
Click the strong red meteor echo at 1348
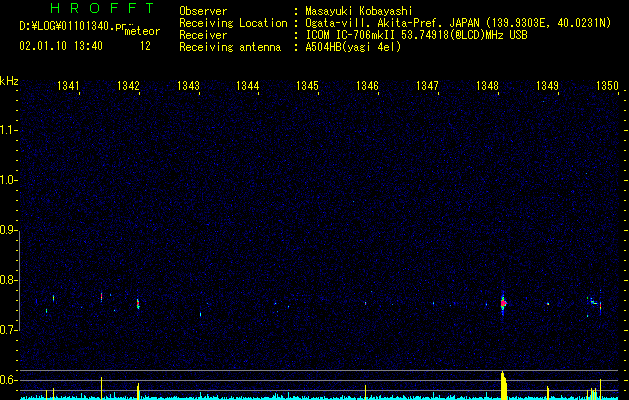click(x=503, y=303)
